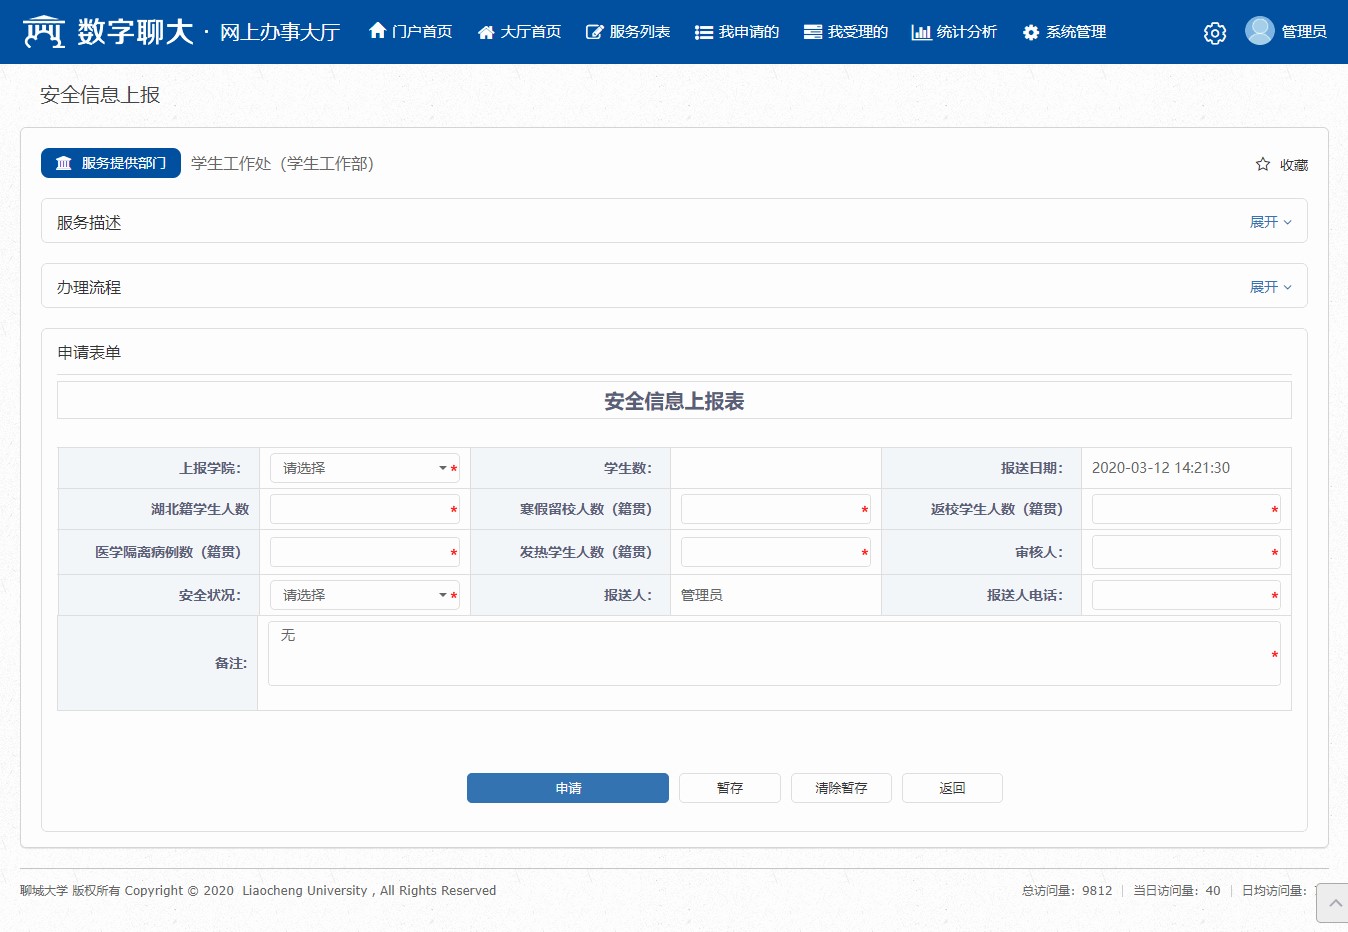Open the 安全状况 dropdown
Image resolution: width=1348 pixels, height=932 pixels.
364,595
